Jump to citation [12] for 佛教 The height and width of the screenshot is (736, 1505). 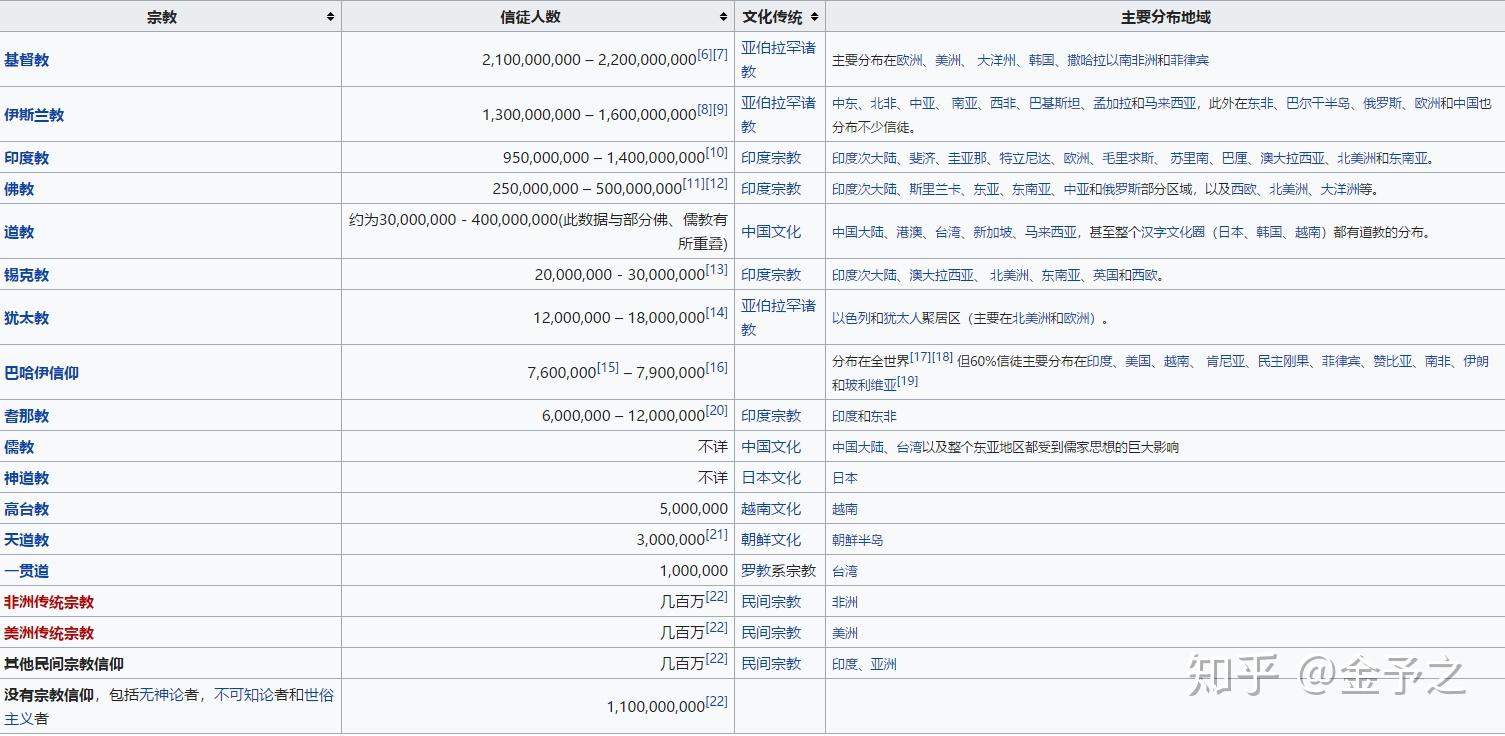[717, 183]
